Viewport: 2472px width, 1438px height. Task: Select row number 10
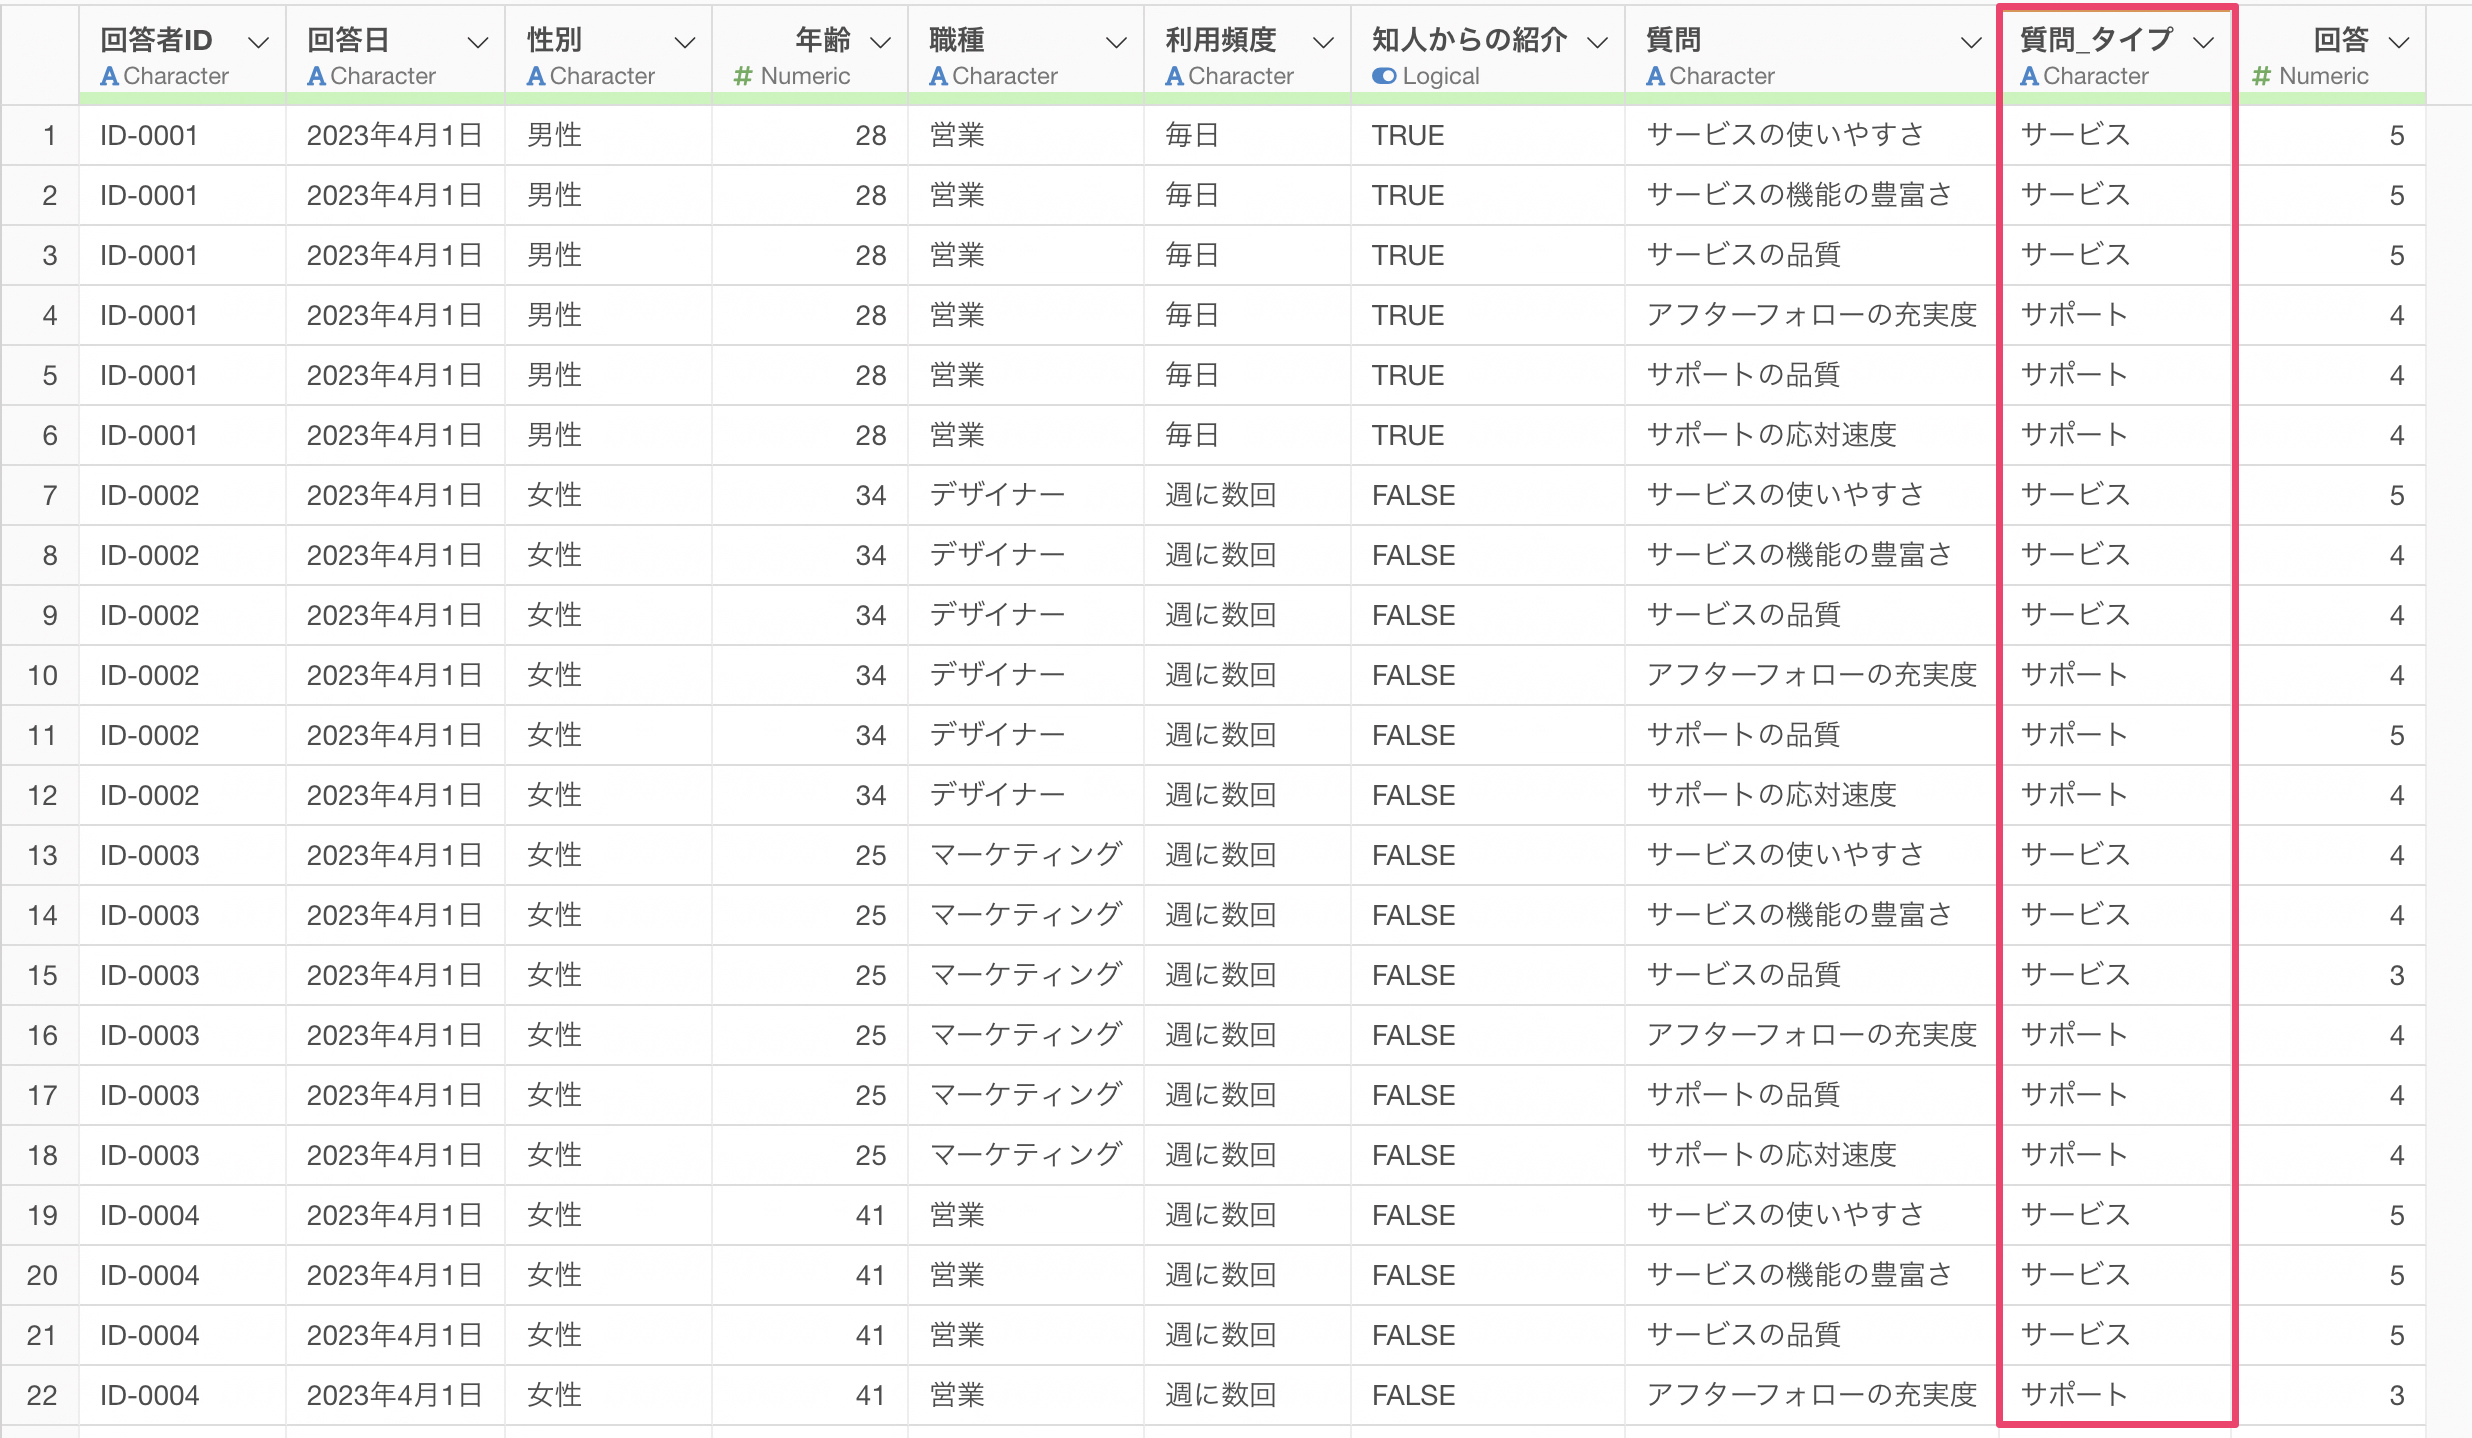42,675
